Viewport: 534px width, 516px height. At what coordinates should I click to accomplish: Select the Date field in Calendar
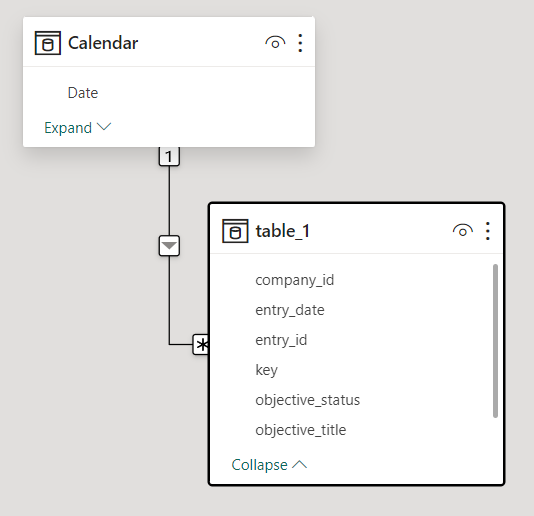(83, 93)
